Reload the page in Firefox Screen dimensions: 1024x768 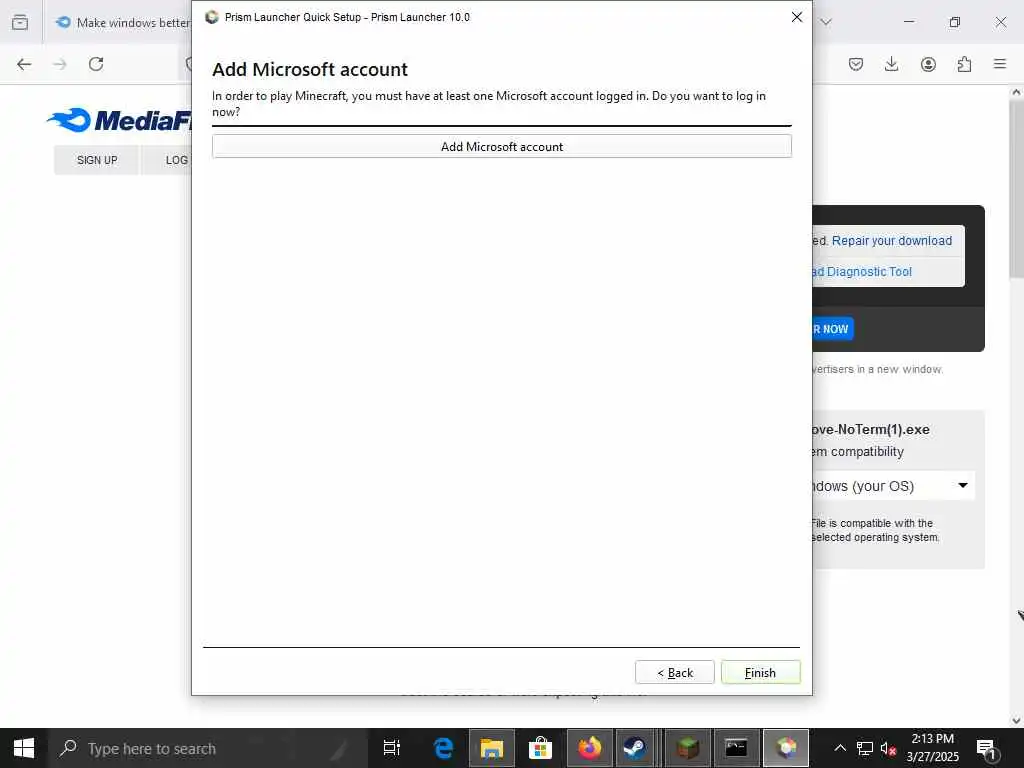point(96,64)
